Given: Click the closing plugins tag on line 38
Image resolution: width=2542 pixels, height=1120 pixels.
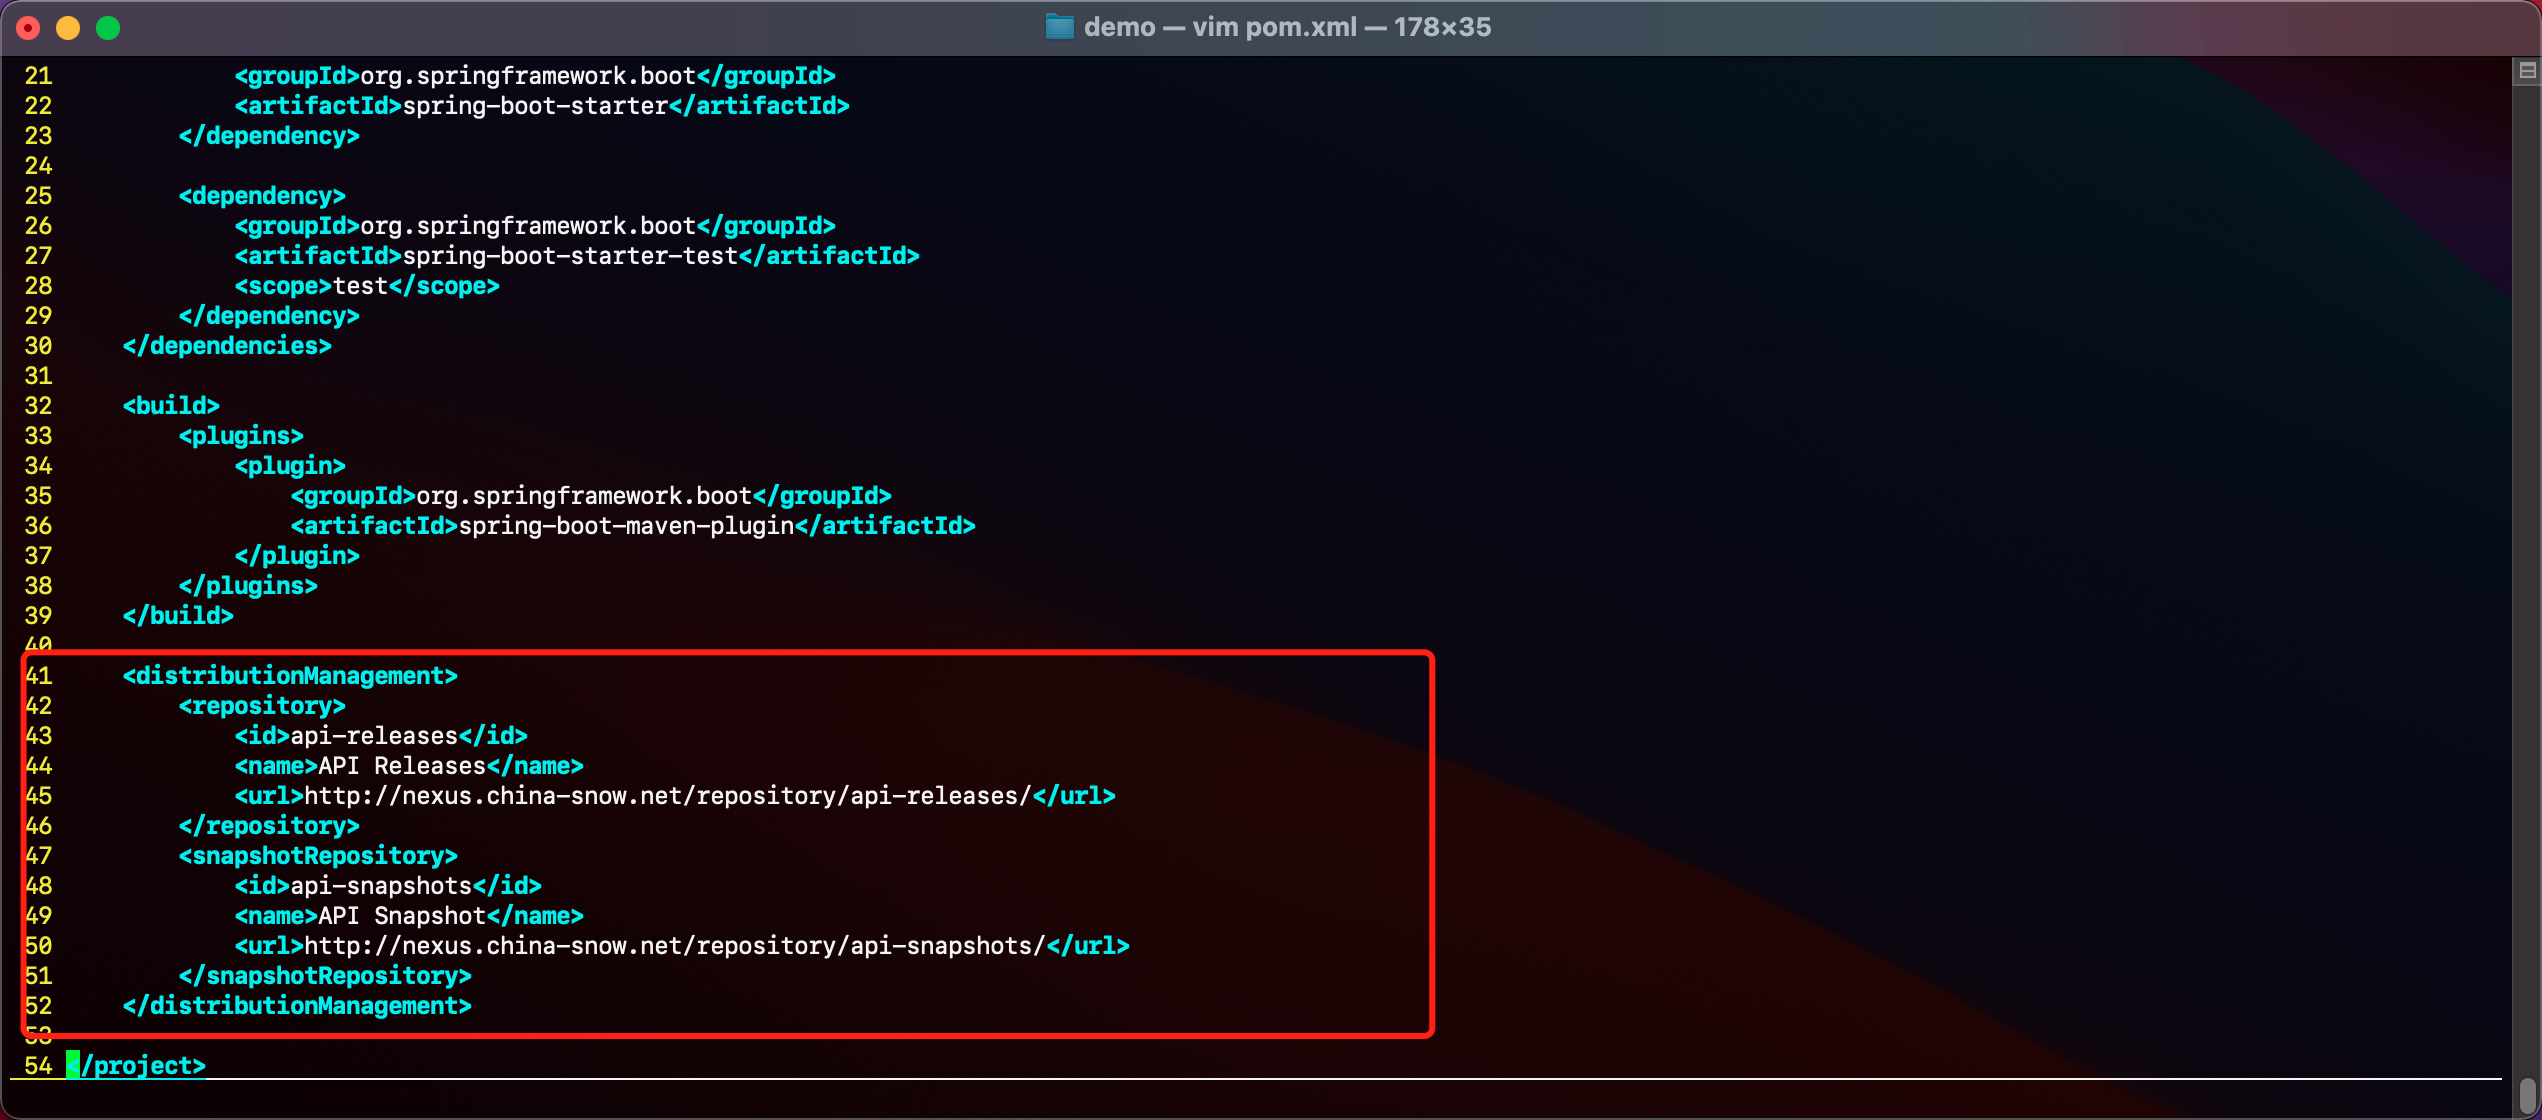Looking at the screenshot, I should pyautogui.click(x=248, y=586).
